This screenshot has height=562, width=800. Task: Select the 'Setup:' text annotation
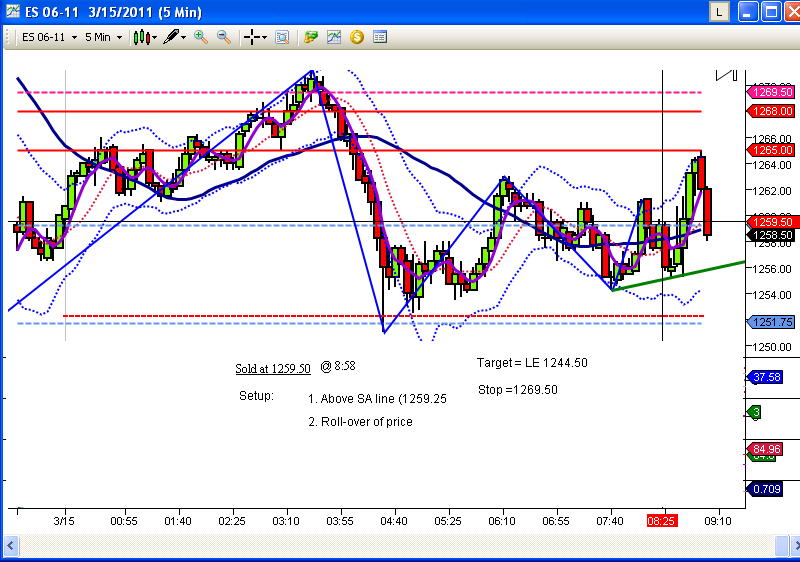[x=257, y=396]
